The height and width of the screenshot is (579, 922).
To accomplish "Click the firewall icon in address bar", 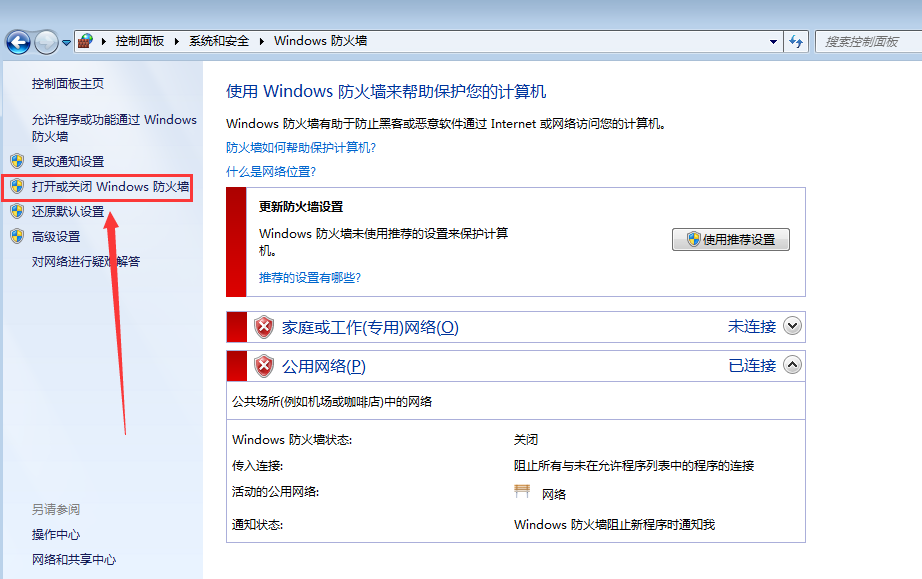I will click(x=85, y=41).
